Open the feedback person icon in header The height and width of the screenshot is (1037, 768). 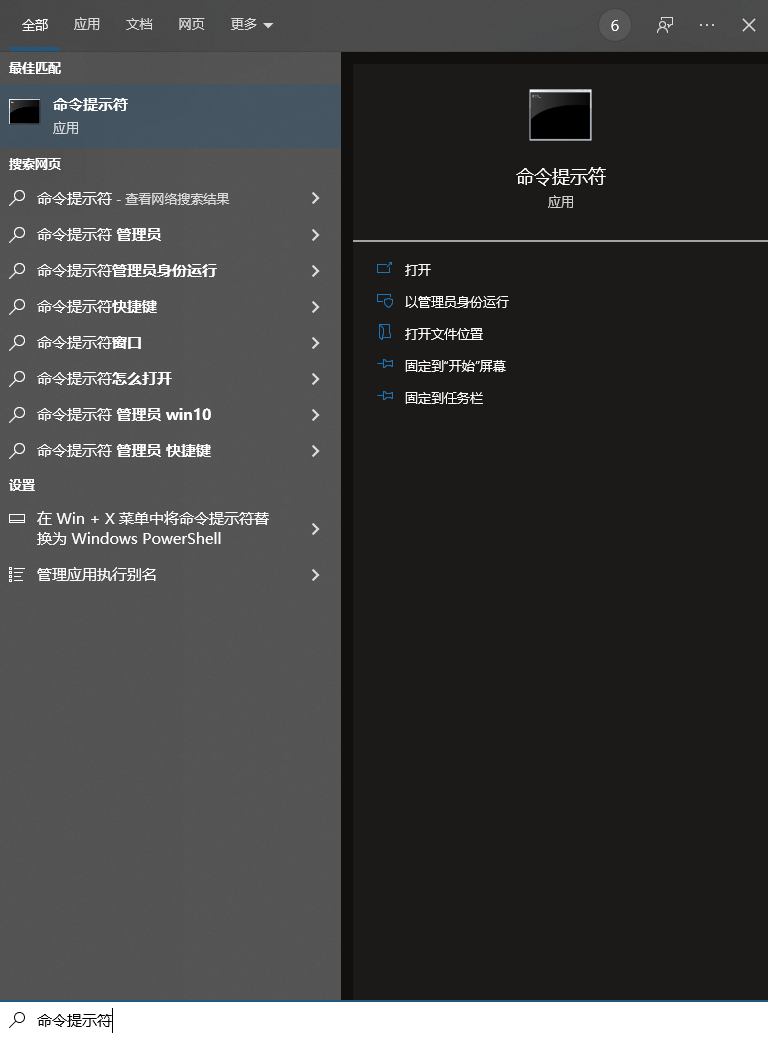pos(665,25)
